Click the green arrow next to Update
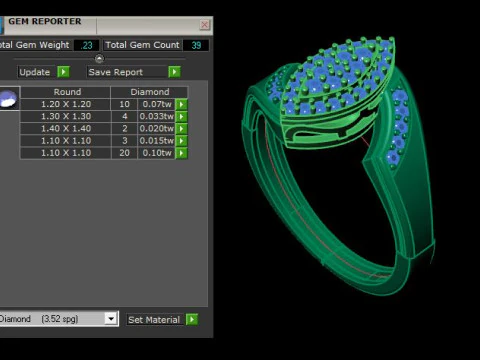The width and height of the screenshot is (480, 360). click(63, 72)
